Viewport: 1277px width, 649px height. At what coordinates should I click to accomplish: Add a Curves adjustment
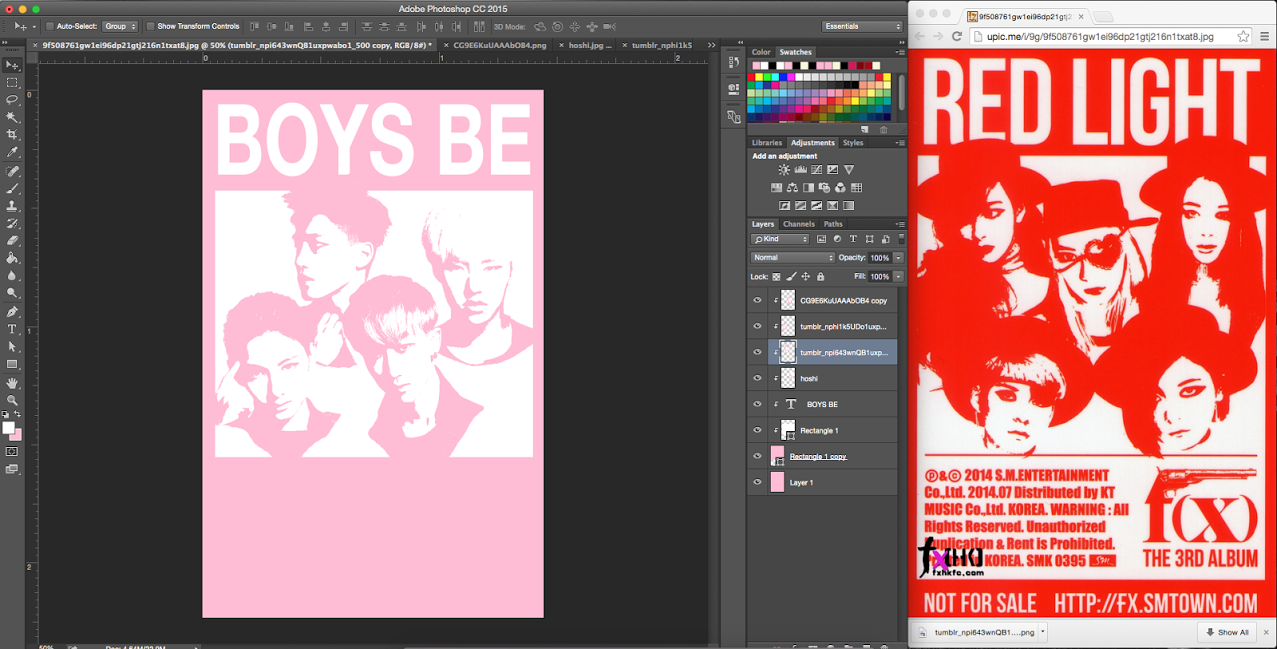816,170
